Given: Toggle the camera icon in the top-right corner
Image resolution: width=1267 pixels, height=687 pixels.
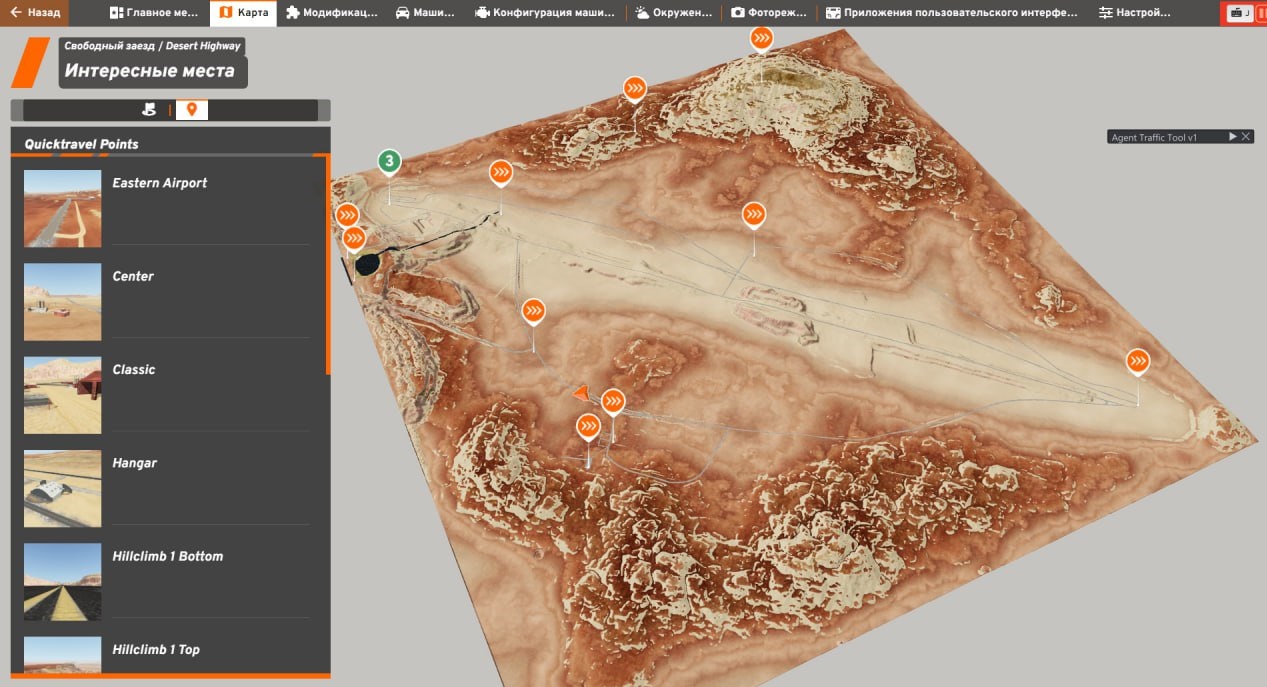Looking at the screenshot, I should point(1240,12).
